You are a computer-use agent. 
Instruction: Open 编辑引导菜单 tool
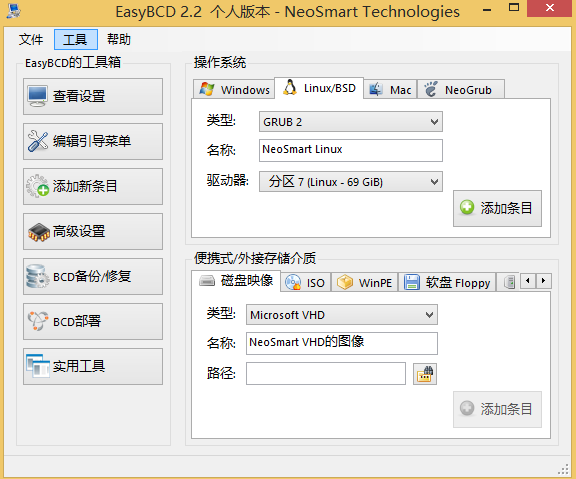click(x=93, y=141)
